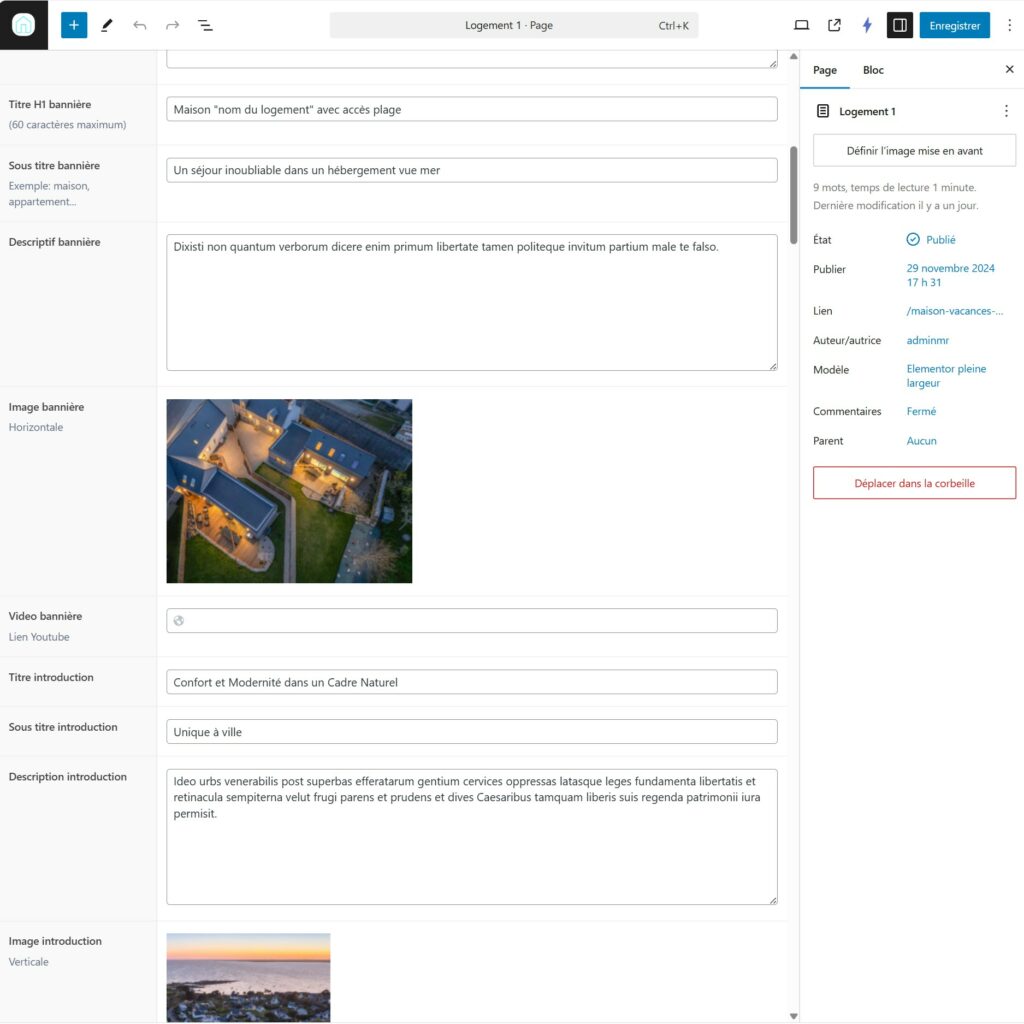Click the Image bannière label

pos(46,407)
